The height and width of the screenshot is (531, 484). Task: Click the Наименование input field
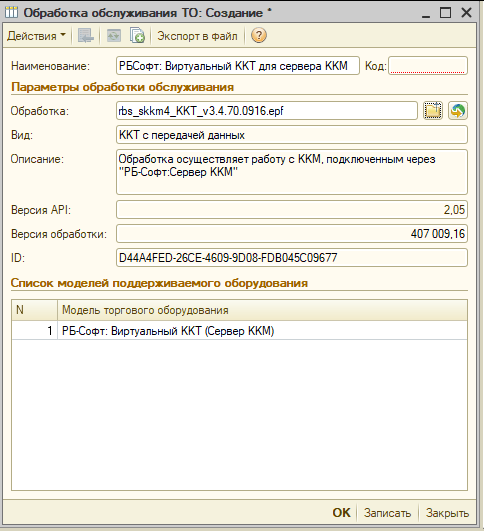tap(238, 66)
